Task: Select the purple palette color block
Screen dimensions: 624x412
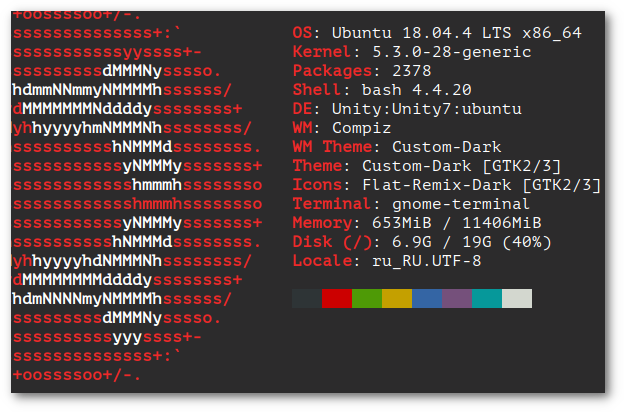Action: (457, 298)
